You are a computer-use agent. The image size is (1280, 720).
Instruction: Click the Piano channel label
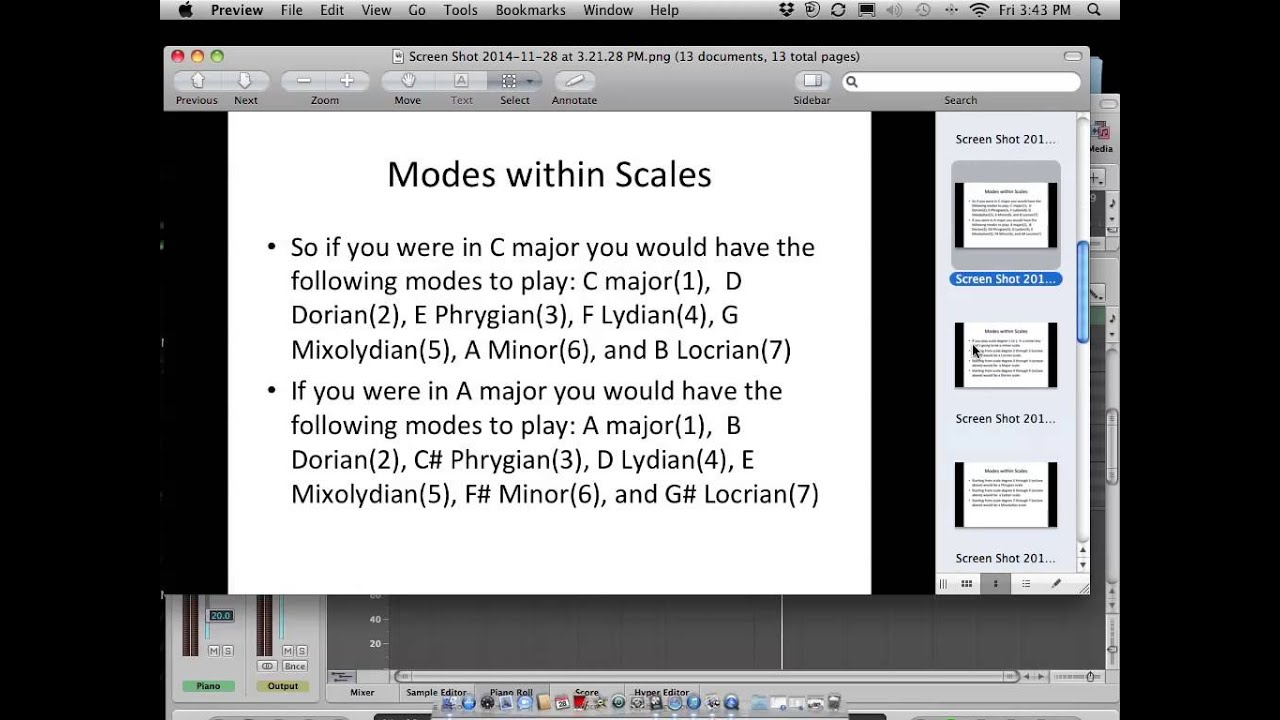tap(208, 686)
